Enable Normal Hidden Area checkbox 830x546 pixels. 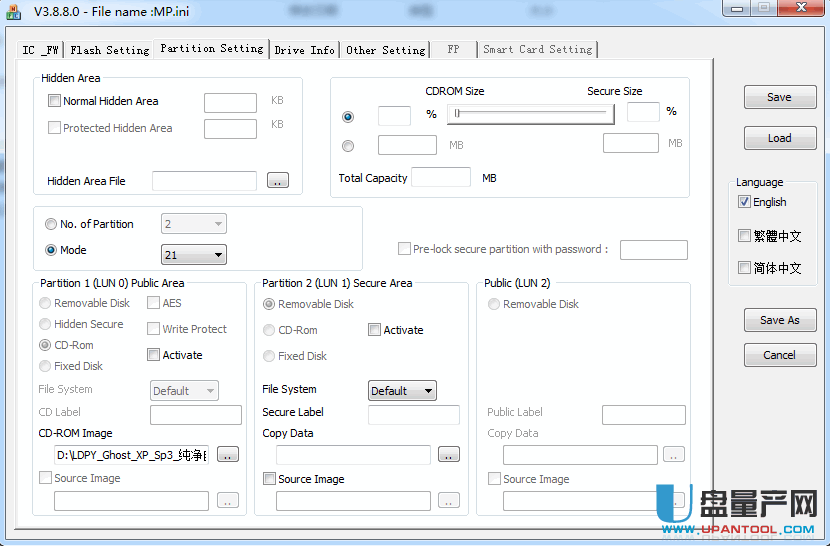(x=55, y=101)
